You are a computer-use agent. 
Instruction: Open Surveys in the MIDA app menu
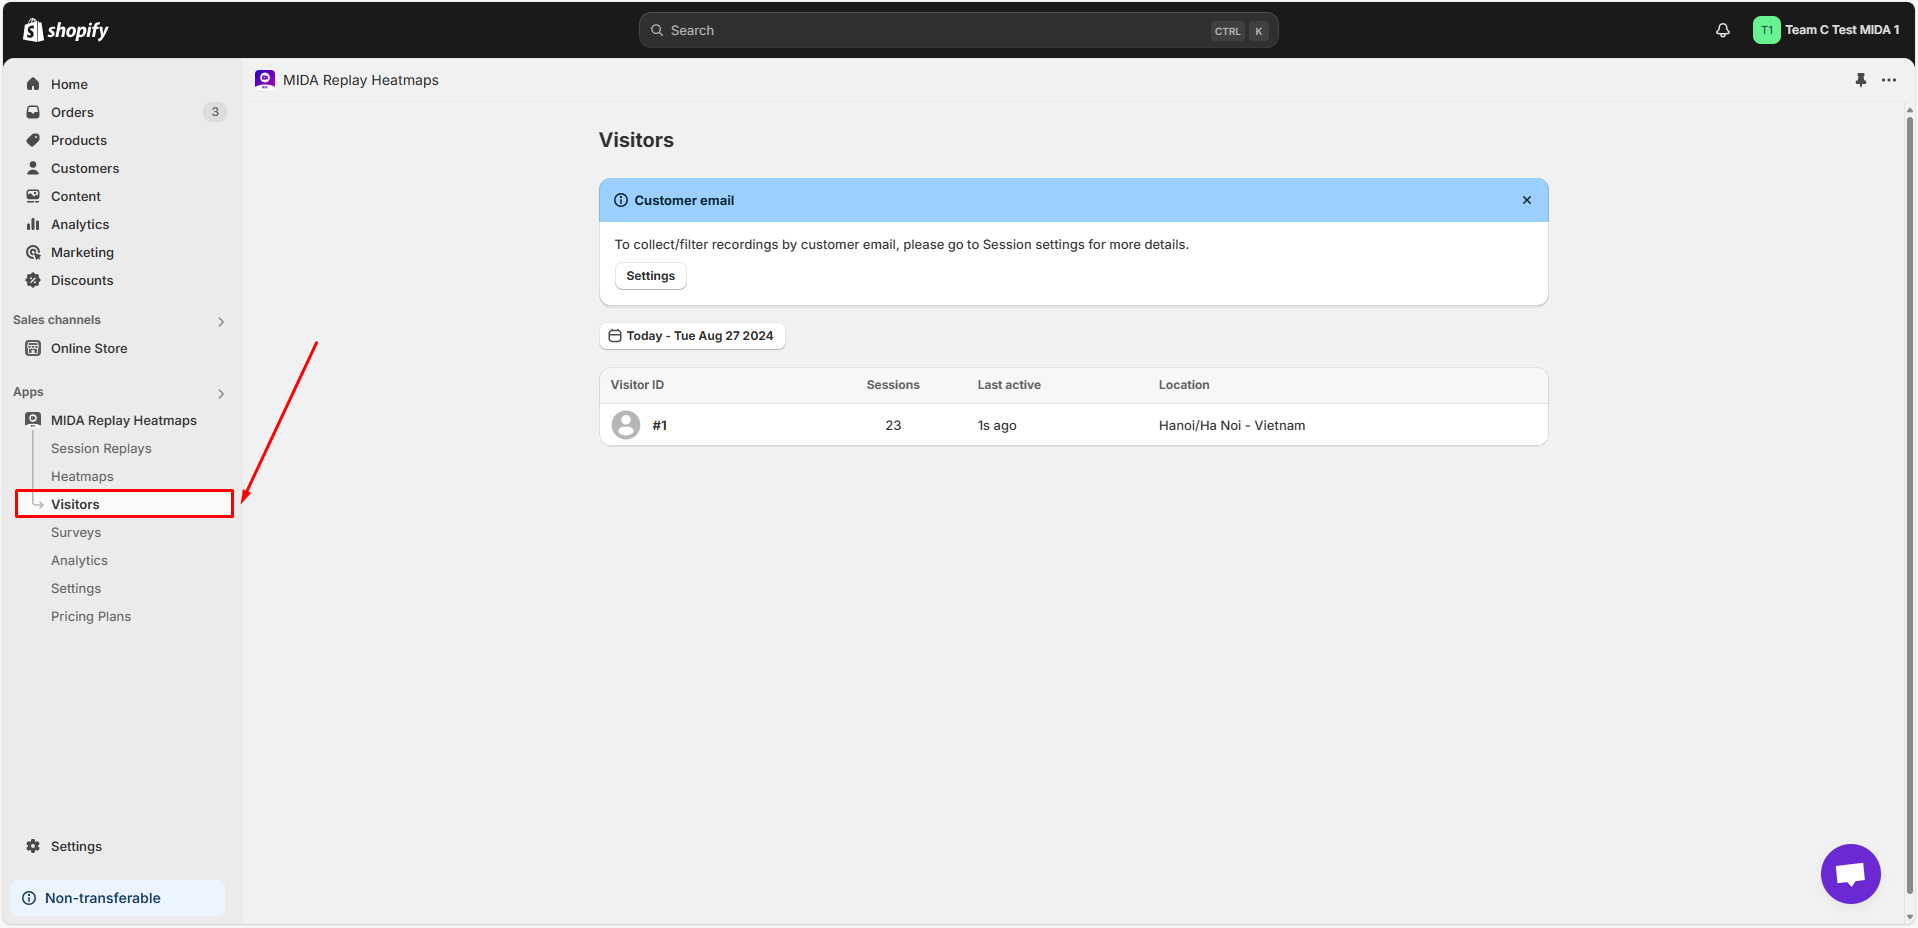coord(76,532)
